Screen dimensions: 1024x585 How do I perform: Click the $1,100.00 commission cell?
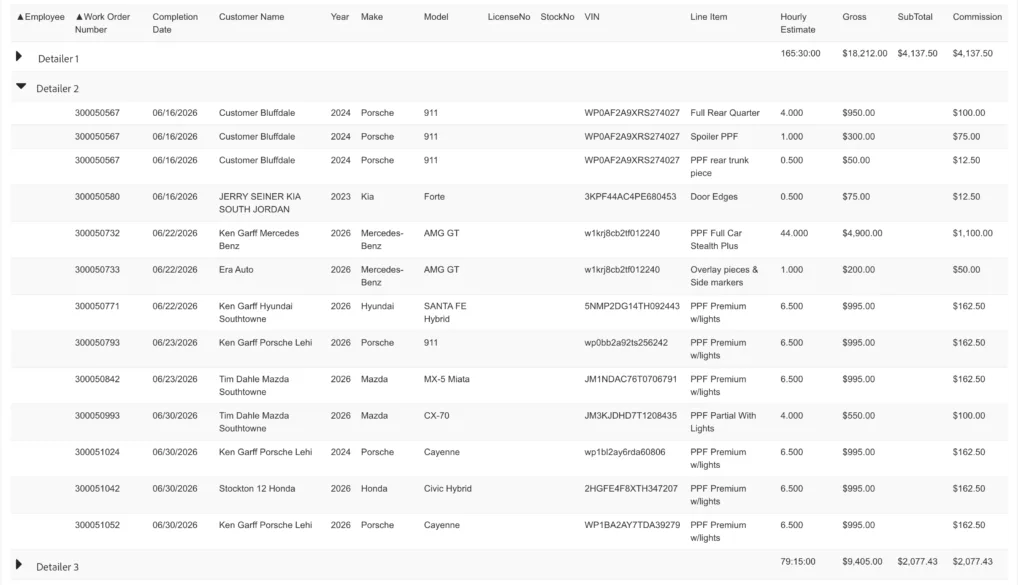[x=972, y=233]
